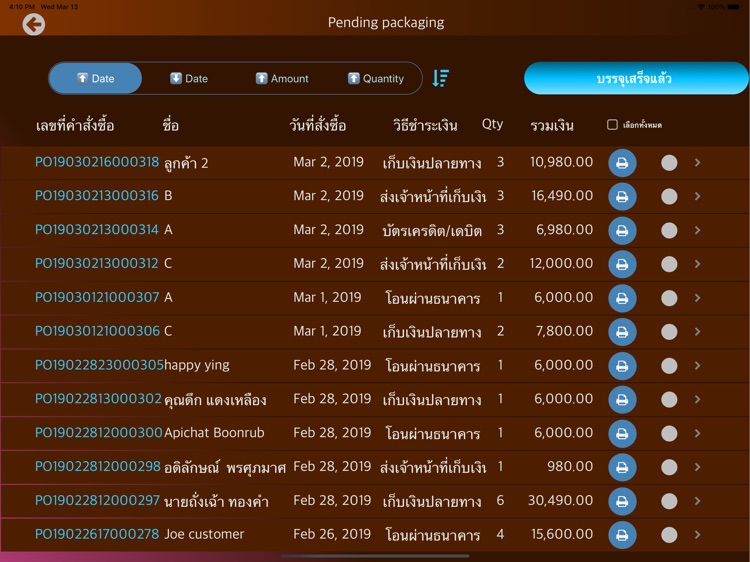Select order PO19030213000312 radio circle

tap(669, 264)
